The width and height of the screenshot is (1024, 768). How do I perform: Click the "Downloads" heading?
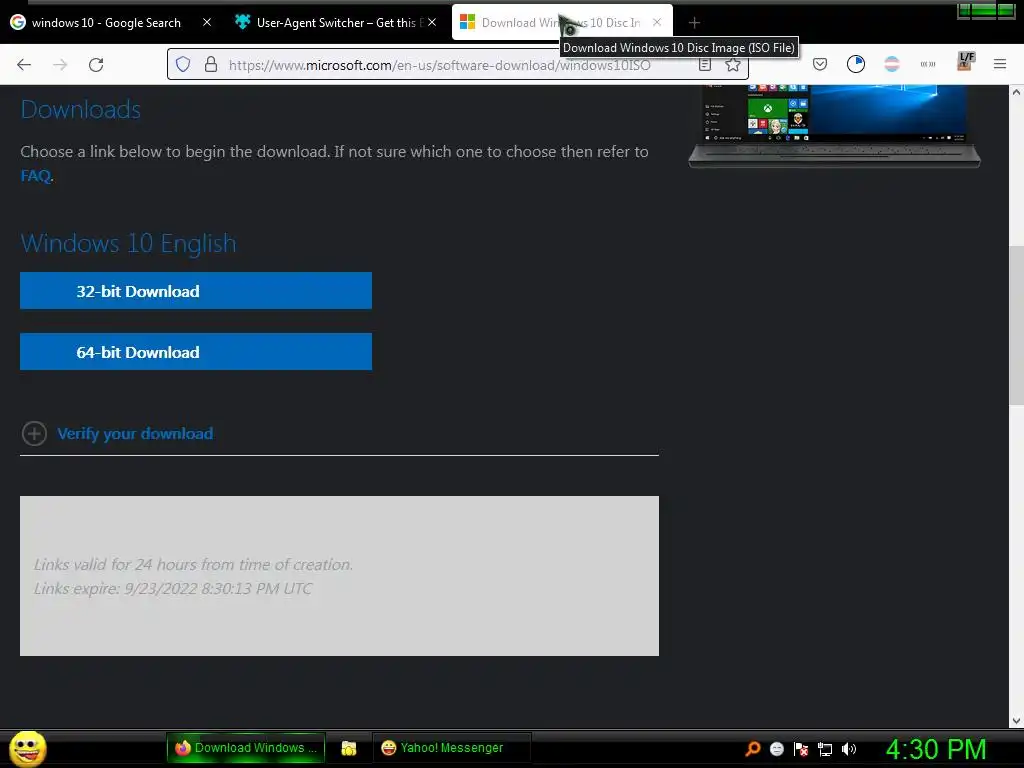(81, 109)
